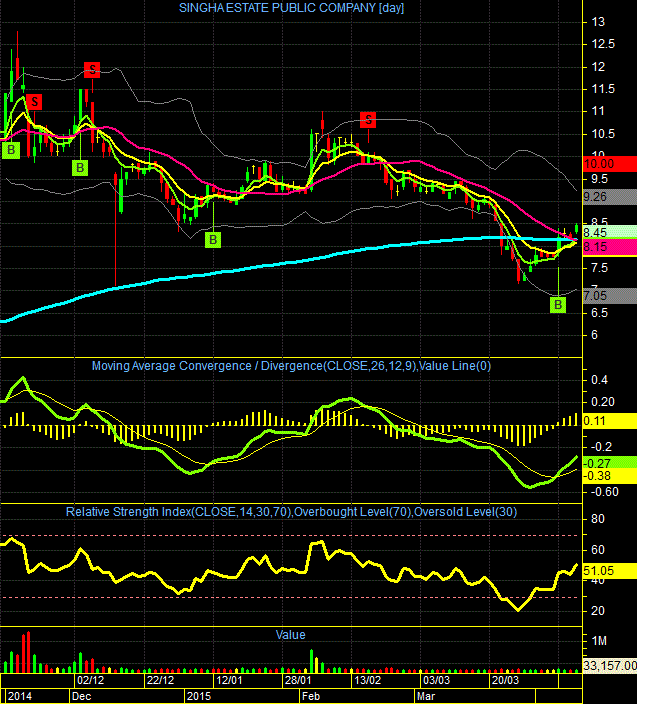Click the yellow -0.38 signal line value
The image size is (647, 704).
(x=609, y=476)
